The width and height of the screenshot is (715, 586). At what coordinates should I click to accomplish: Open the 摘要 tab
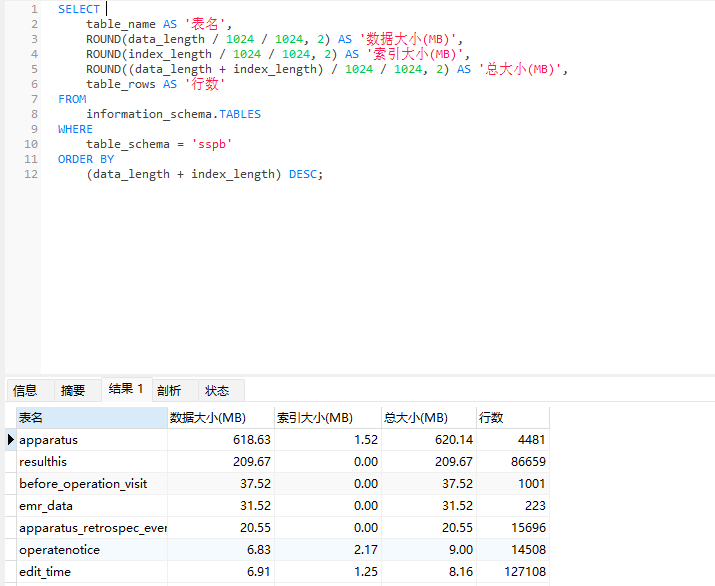point(78,390)
